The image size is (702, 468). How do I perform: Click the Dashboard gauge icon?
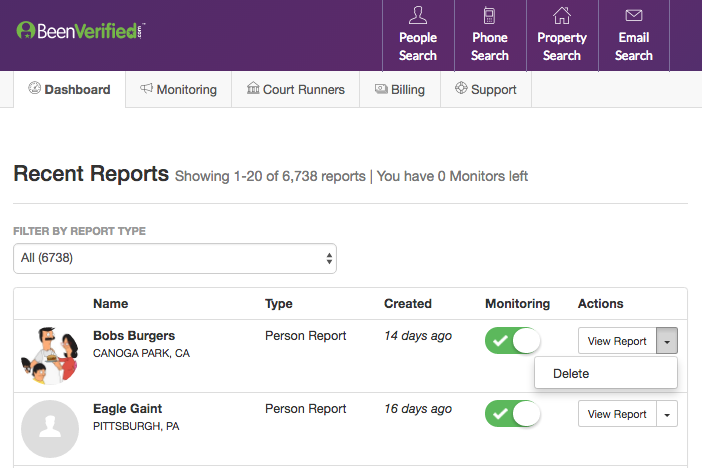coord(34,88)
